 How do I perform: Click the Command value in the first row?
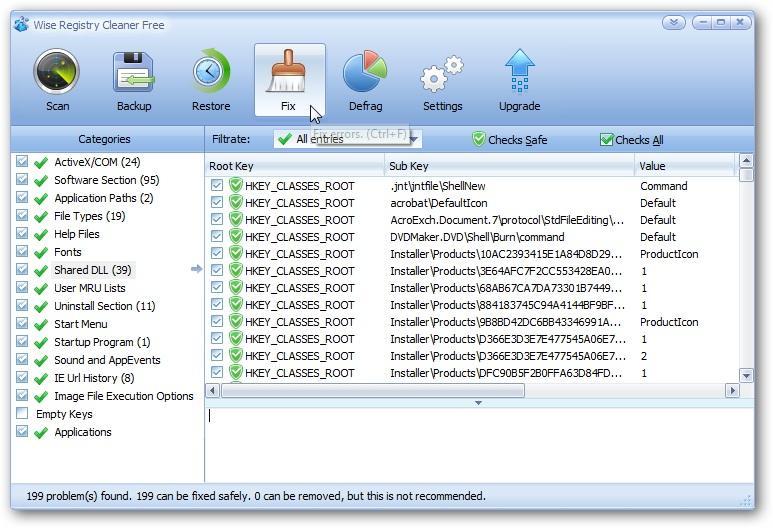pos(664,186)
